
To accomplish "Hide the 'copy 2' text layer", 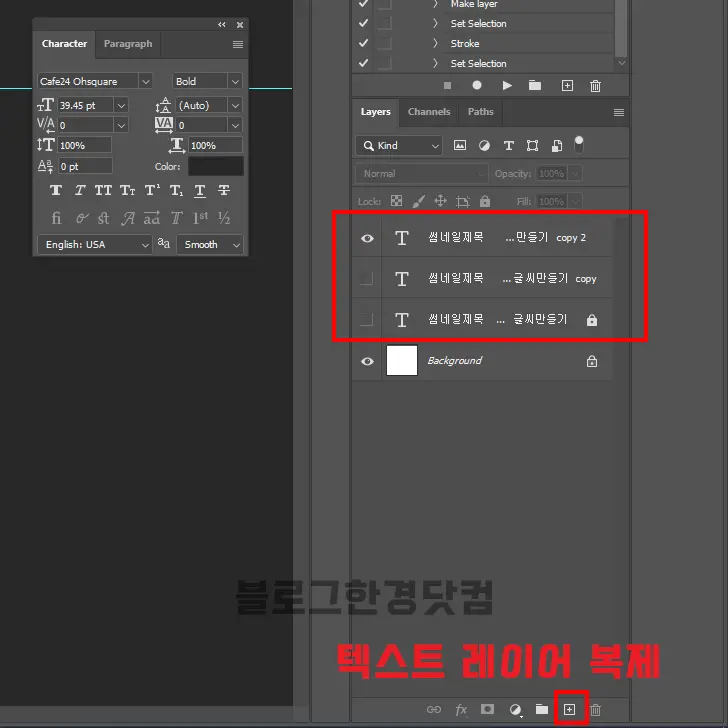I will 367,238.
